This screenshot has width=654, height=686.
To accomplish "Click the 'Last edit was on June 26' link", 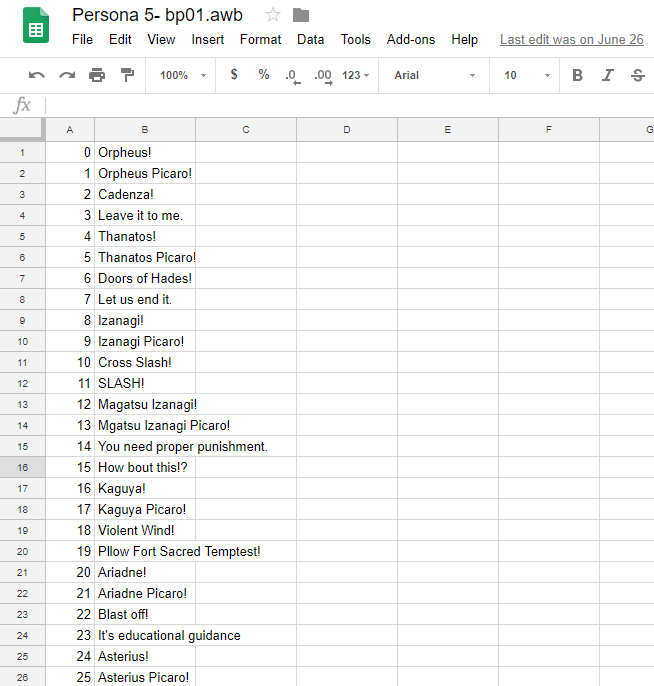I will 571,40.
